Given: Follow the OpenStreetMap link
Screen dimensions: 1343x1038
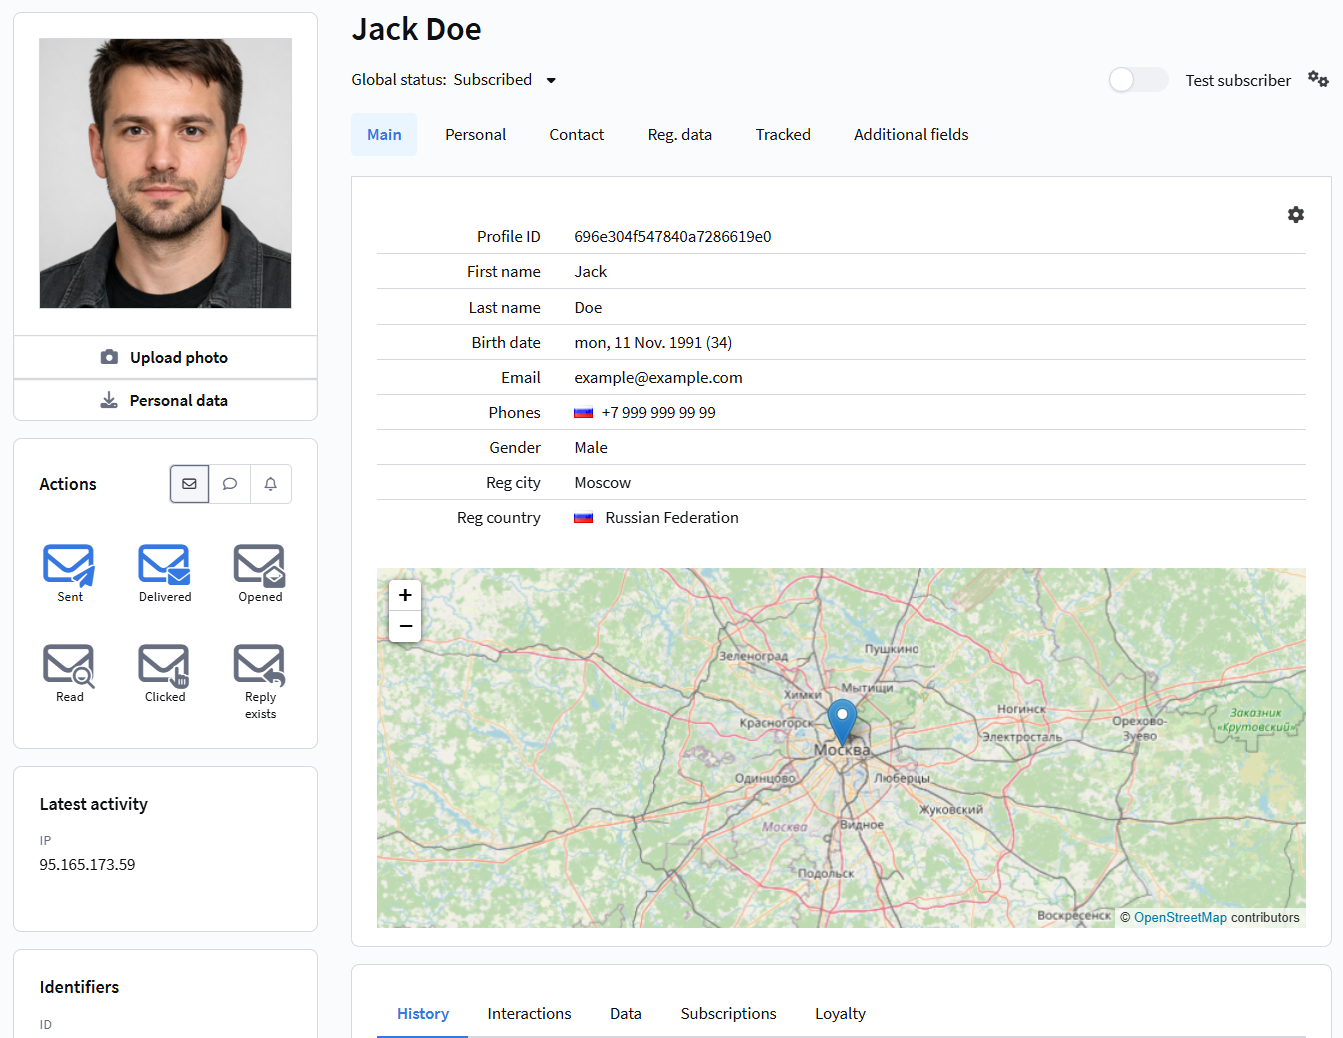Looking at the screenshot, I should [1179, 918].
